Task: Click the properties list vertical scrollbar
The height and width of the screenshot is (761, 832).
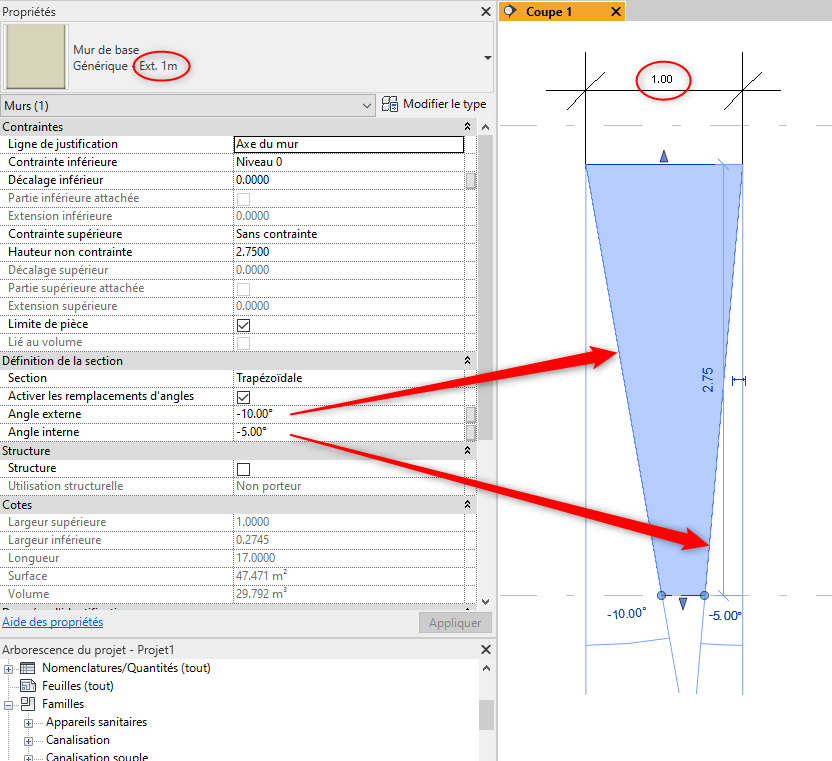Action: (x=486, y=300)
